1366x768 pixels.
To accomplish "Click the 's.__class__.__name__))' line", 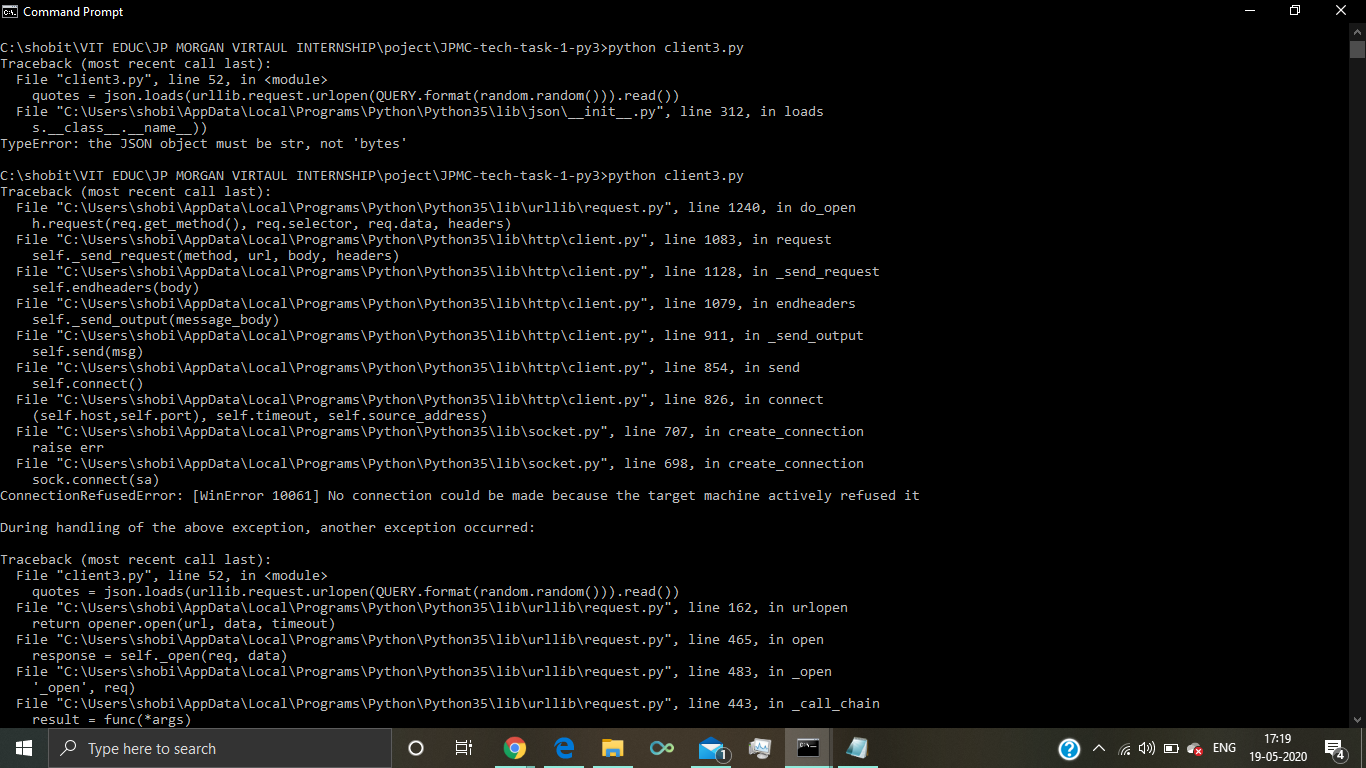I will pyautogui.click(x=120, y=128).
